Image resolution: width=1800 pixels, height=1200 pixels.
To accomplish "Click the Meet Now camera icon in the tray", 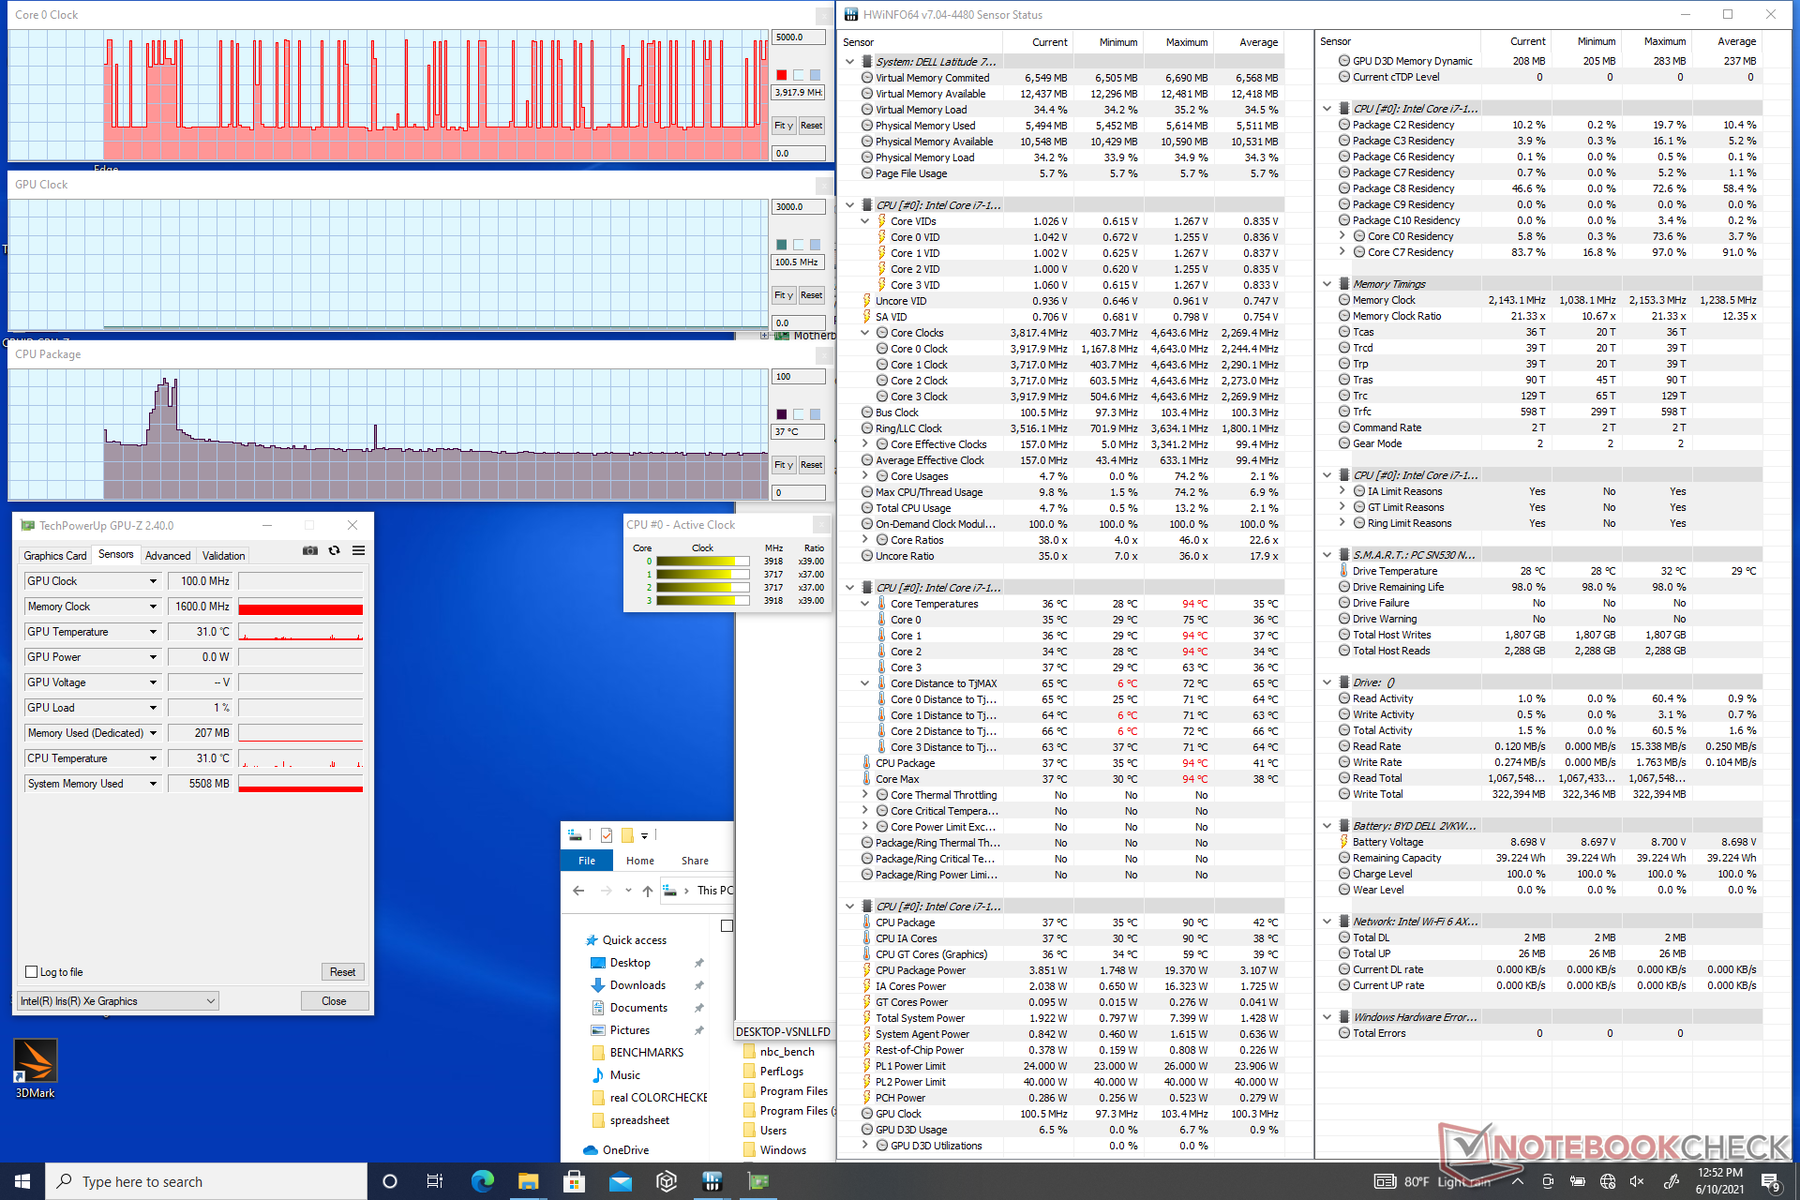I will tap(1547, 1181).
